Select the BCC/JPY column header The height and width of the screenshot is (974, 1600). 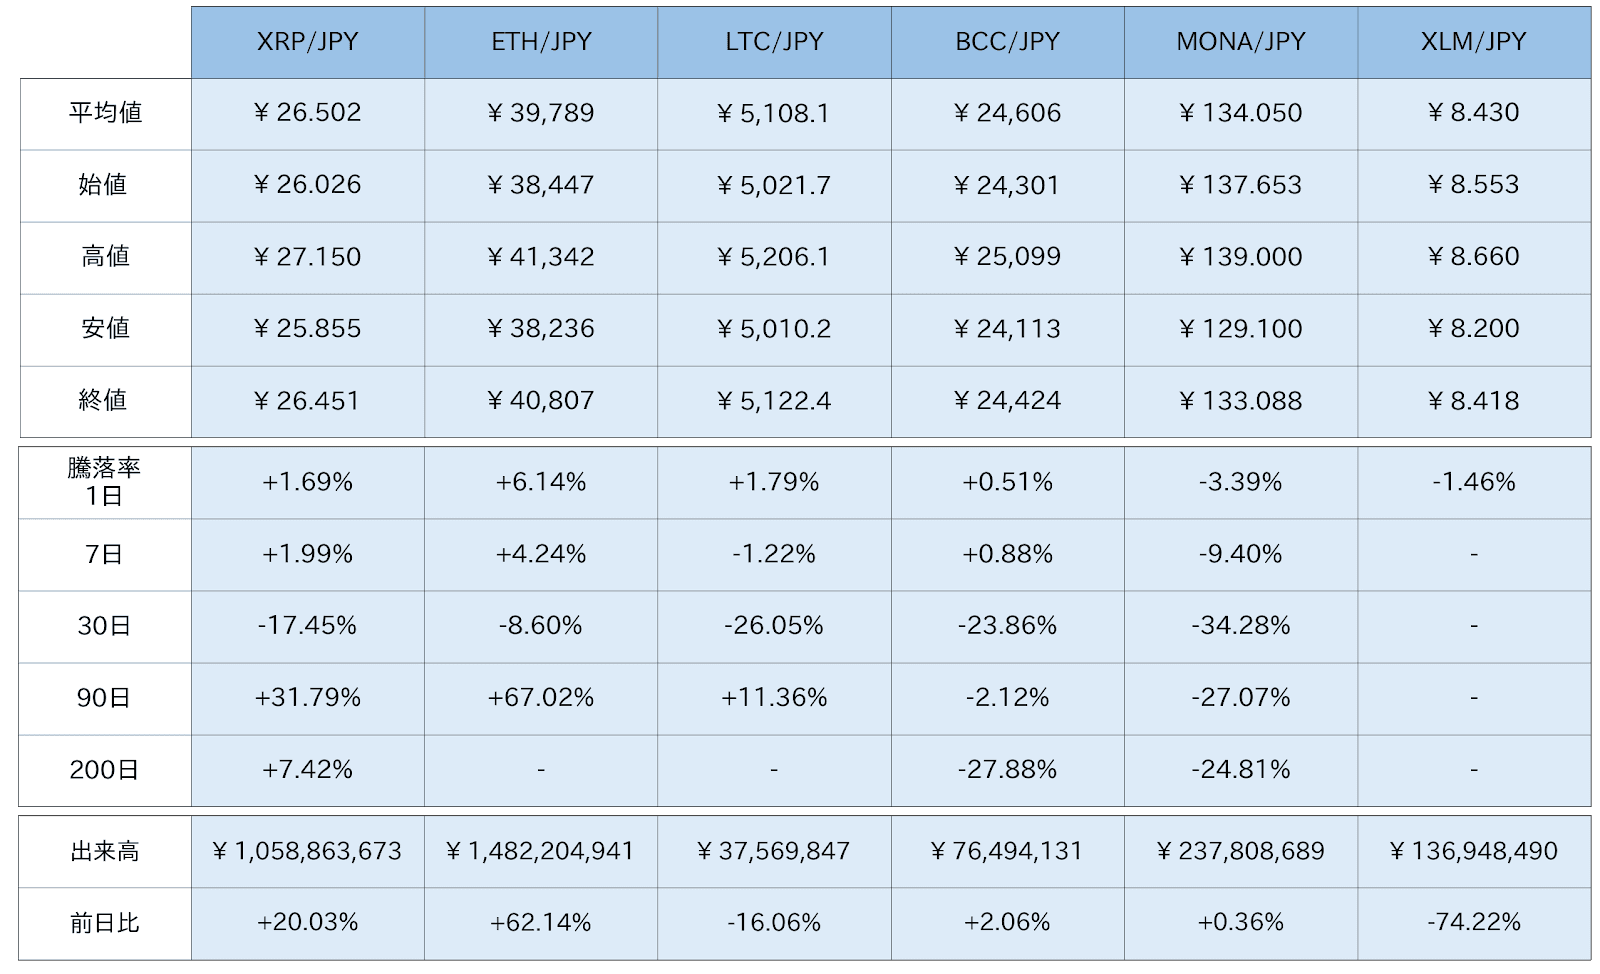point(1007,42)
